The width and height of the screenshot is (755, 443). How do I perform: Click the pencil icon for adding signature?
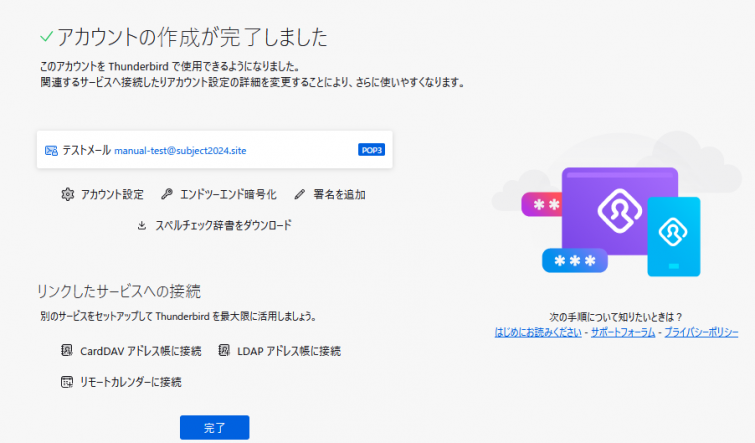[x=299, y=194]
